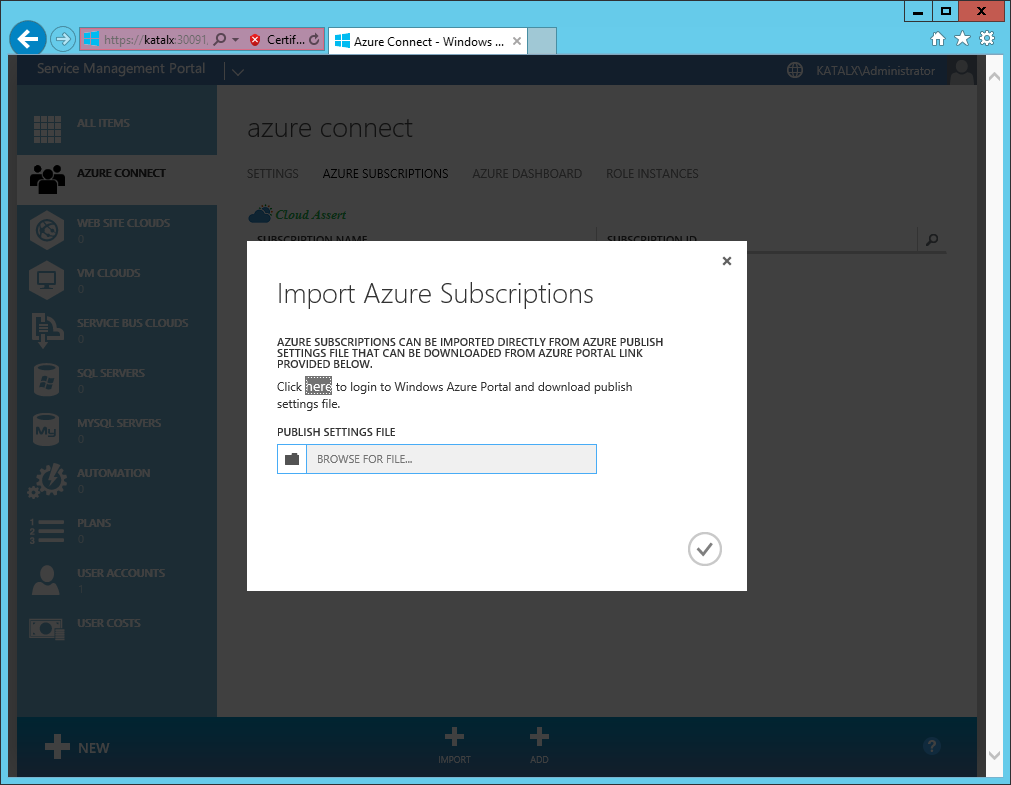Open a new blank browser tab
This screenshot has width=1011, height=785.
542,41
